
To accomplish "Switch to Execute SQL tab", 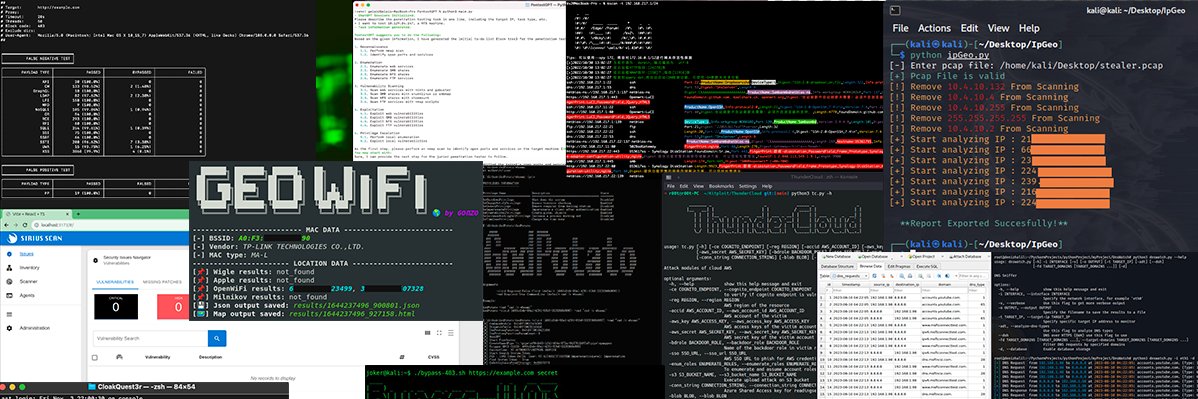I will click(x=927, y=267).
